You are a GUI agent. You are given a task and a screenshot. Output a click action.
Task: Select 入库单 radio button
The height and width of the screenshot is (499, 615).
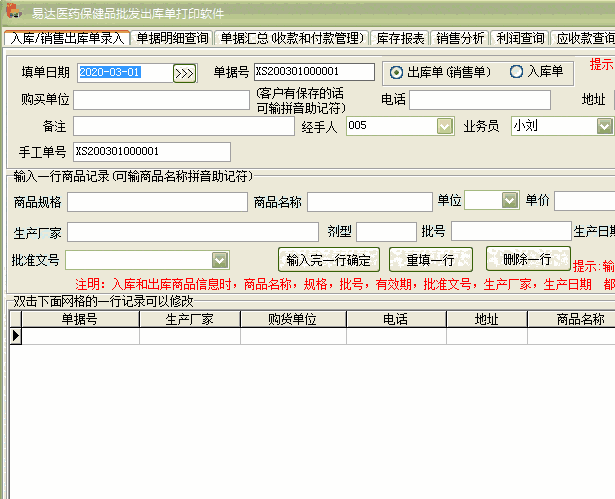516,71
